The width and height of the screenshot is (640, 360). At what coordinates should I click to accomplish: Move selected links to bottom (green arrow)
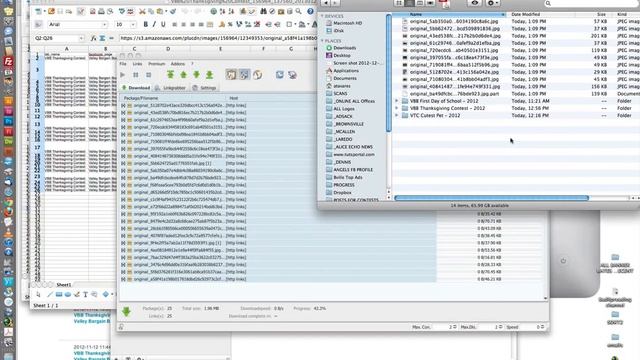[x=209, y=75]
